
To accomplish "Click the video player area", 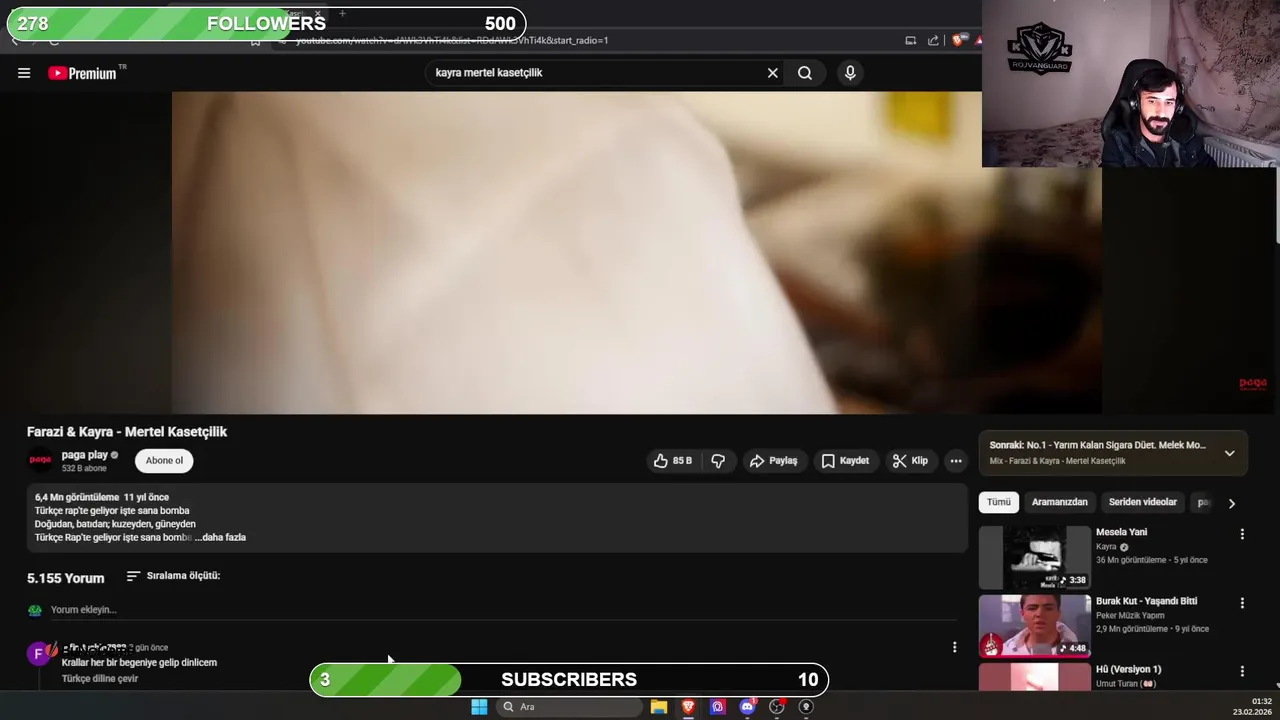I will [x=637, y=253].
